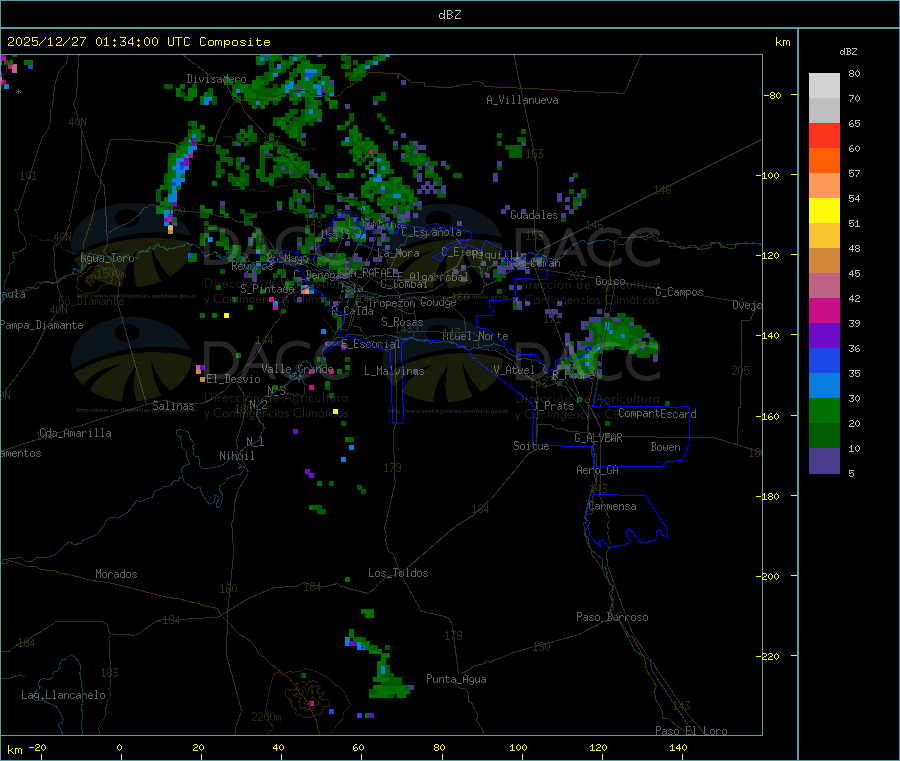Select the 'Agua_Toro' place label

(x=107, y=258)
